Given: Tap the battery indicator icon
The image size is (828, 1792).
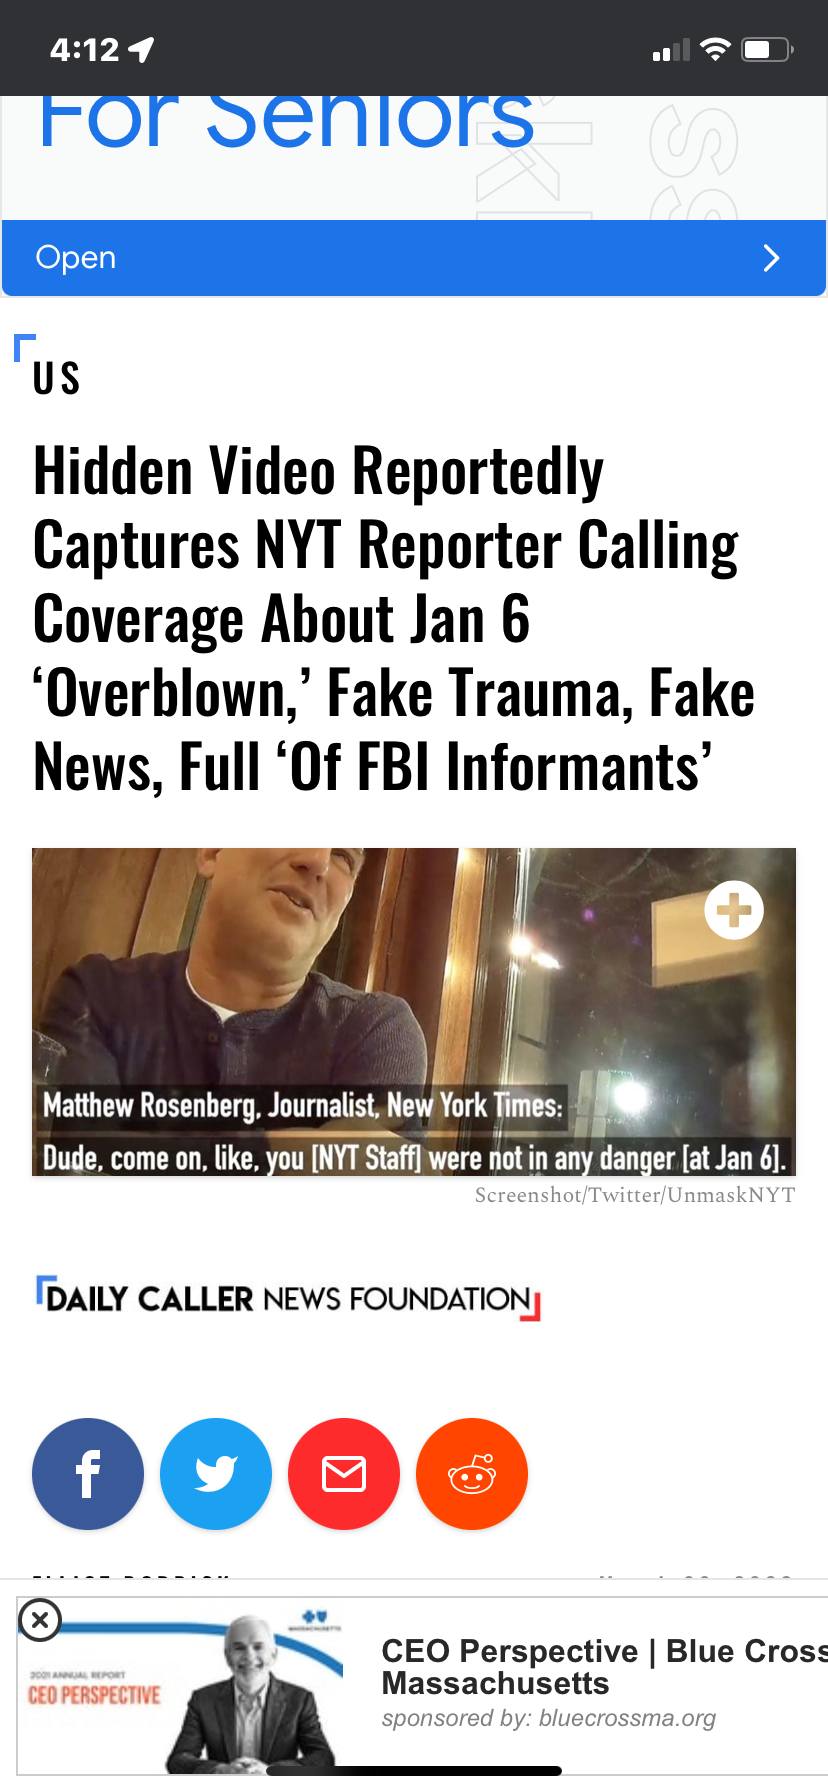Looking at the screenshot, I should coord(767,49).
